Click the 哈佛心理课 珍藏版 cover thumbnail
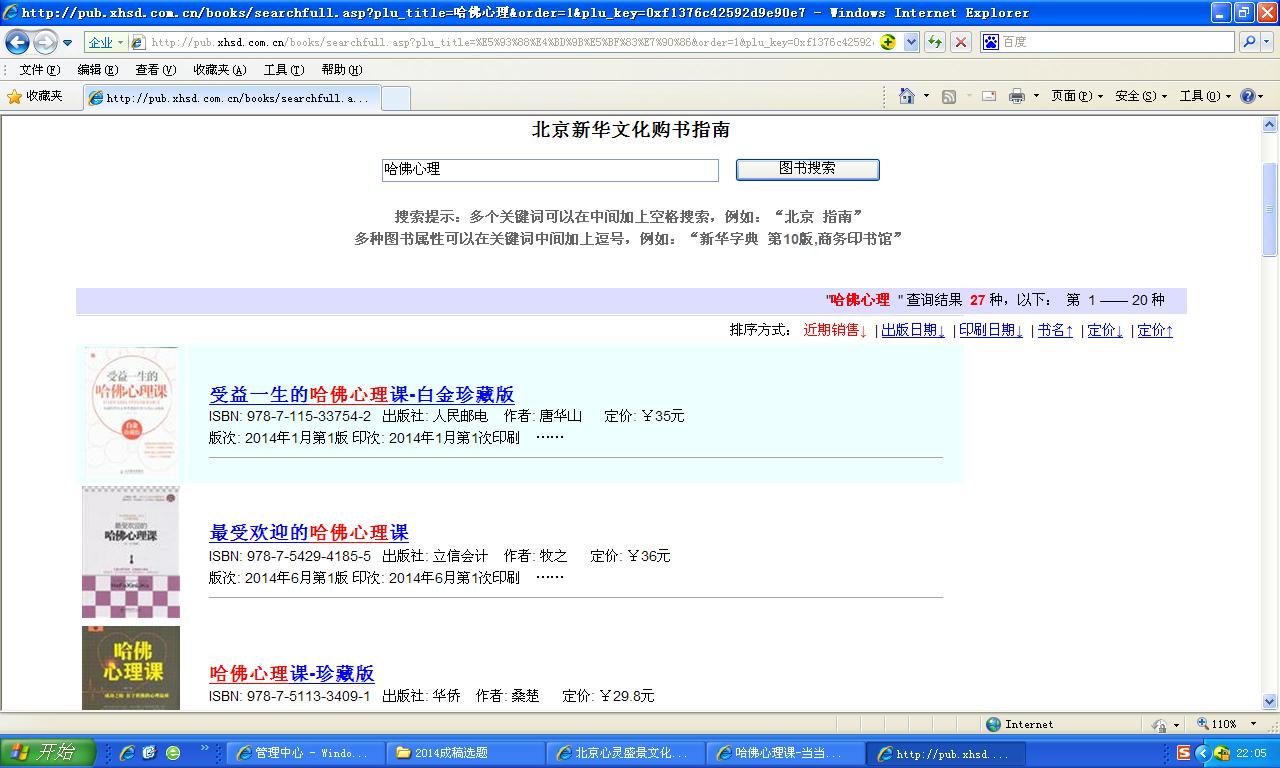Screen dimensions: 1280x768 [131, 668]
